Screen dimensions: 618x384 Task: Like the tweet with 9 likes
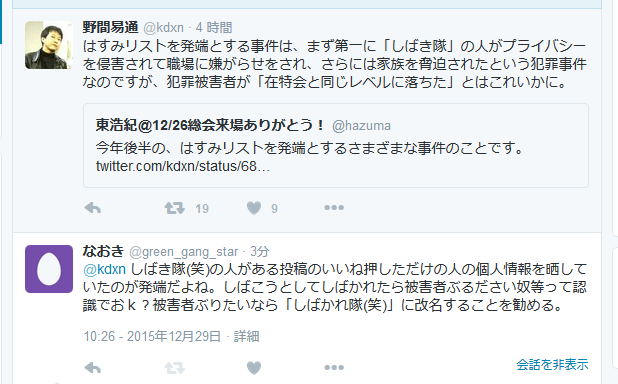click(x=254, y=208)
